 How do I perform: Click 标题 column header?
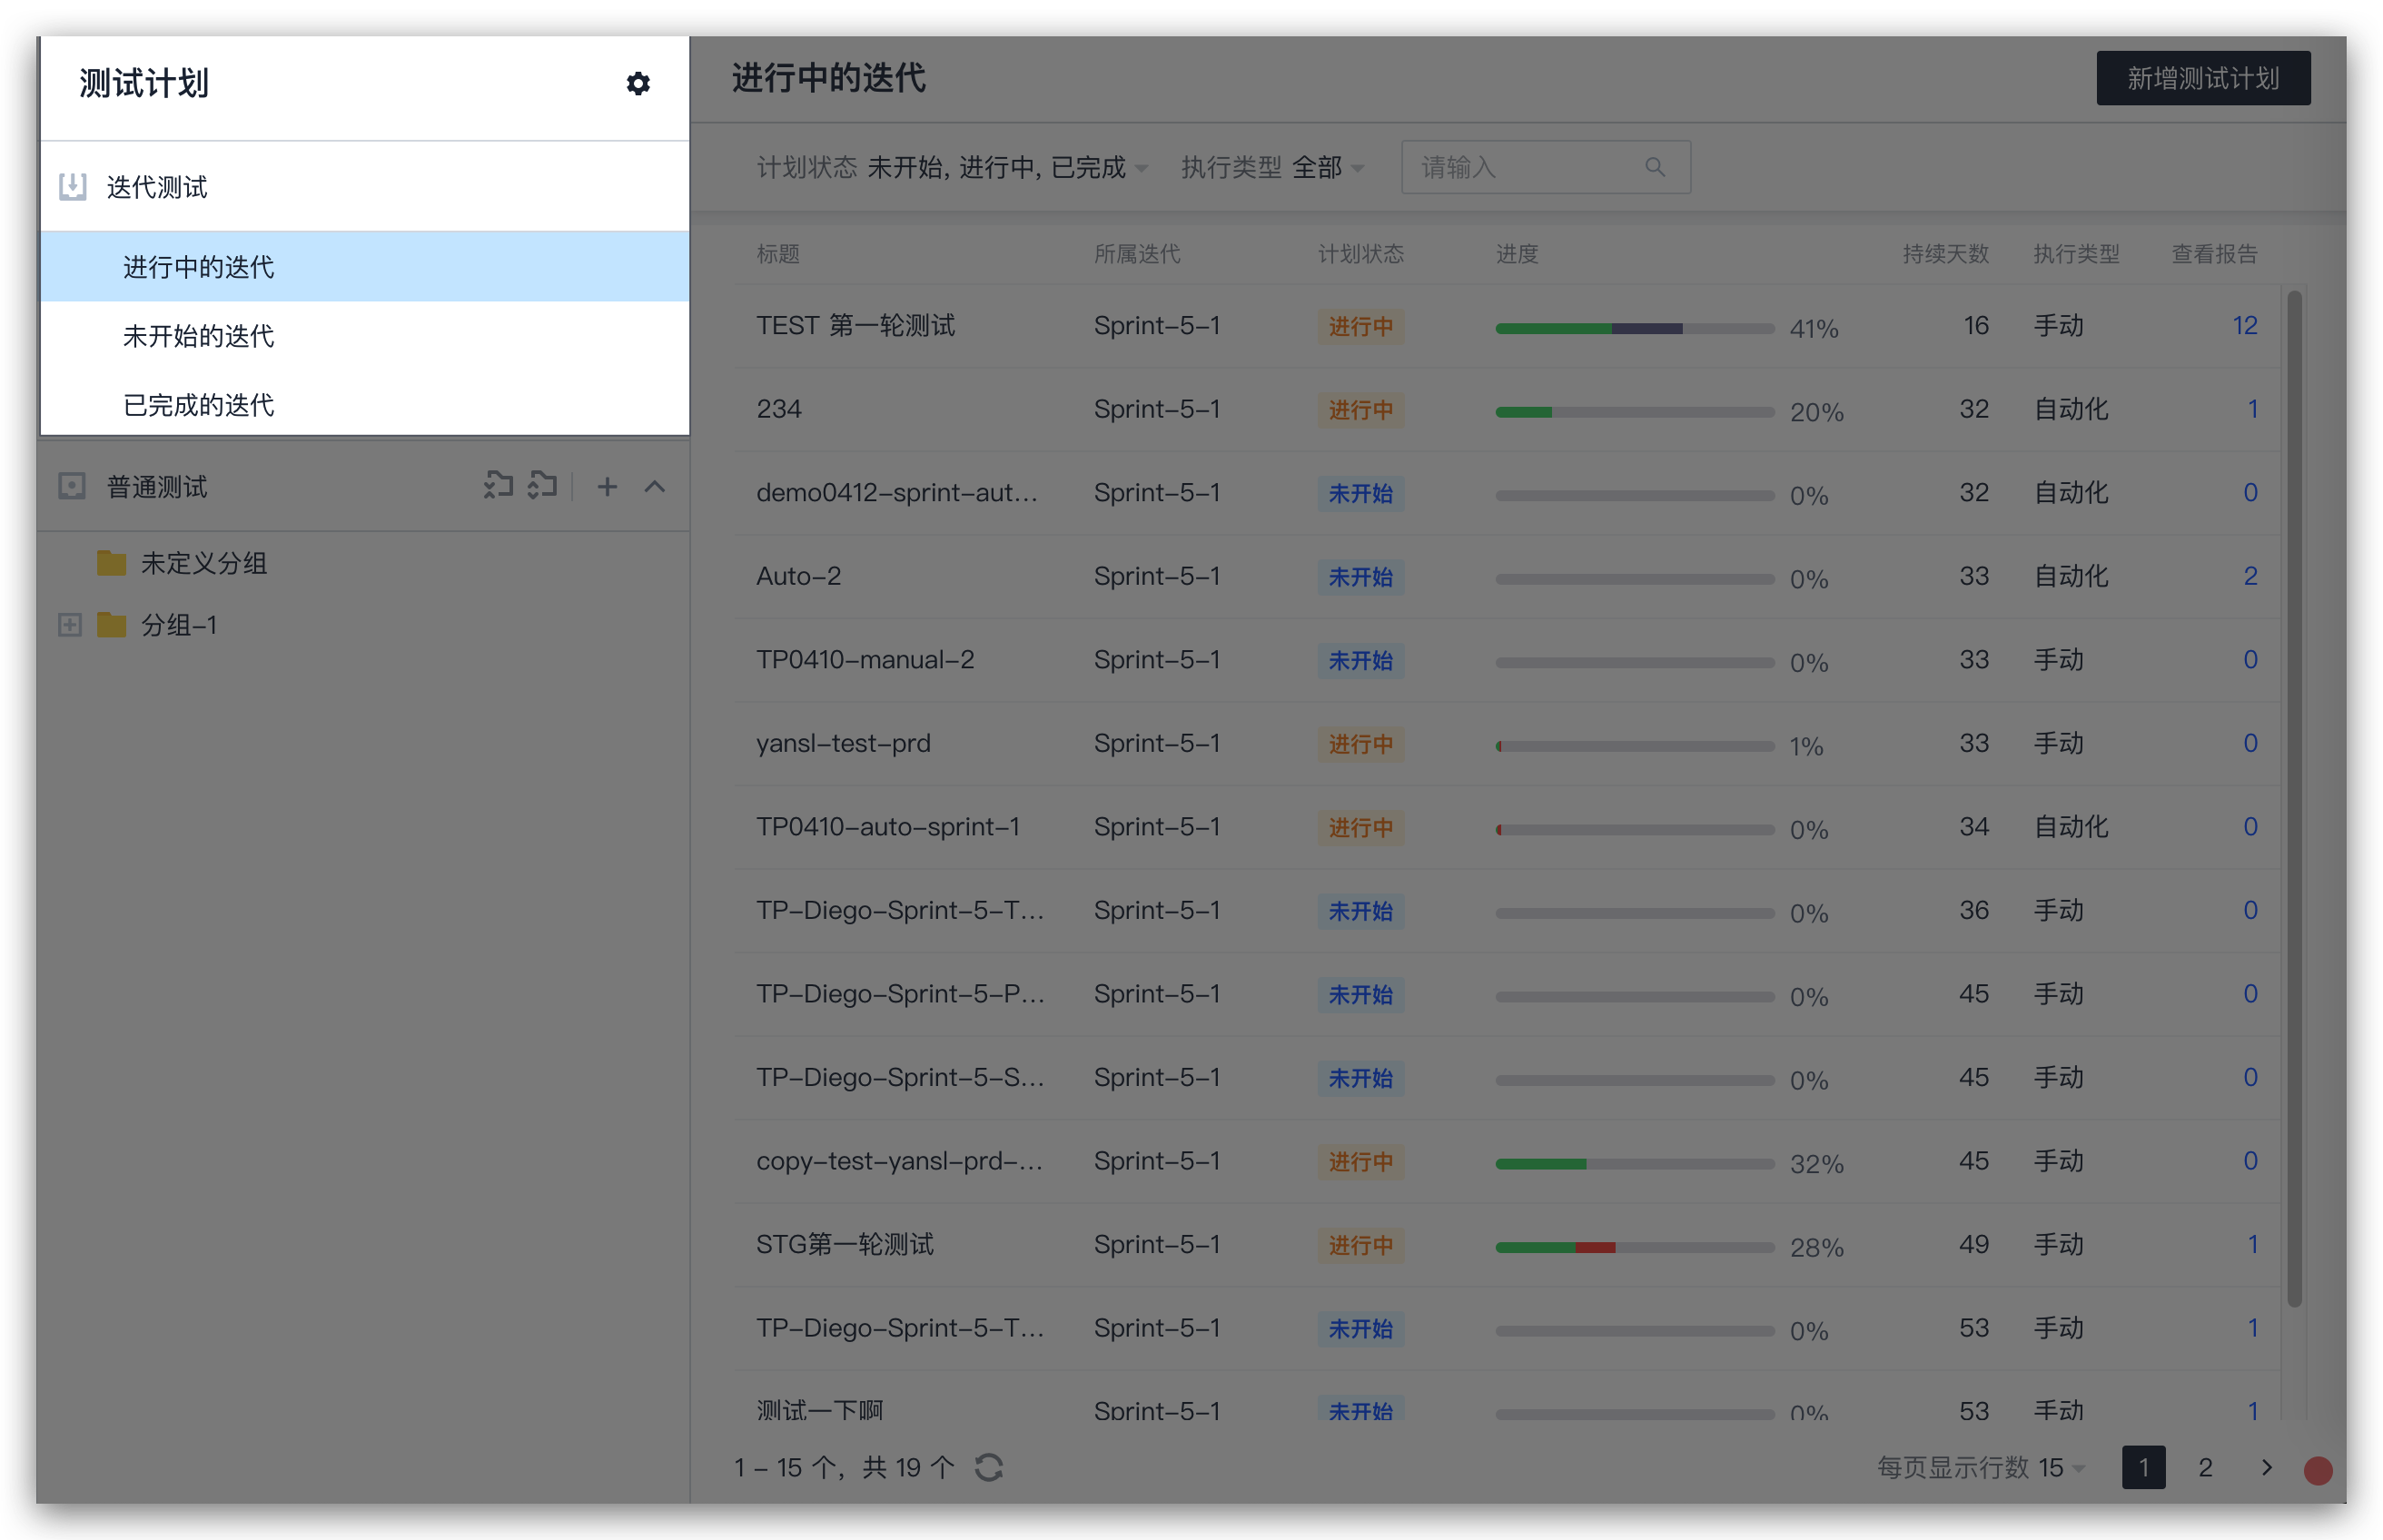click(x=778, y=254)
